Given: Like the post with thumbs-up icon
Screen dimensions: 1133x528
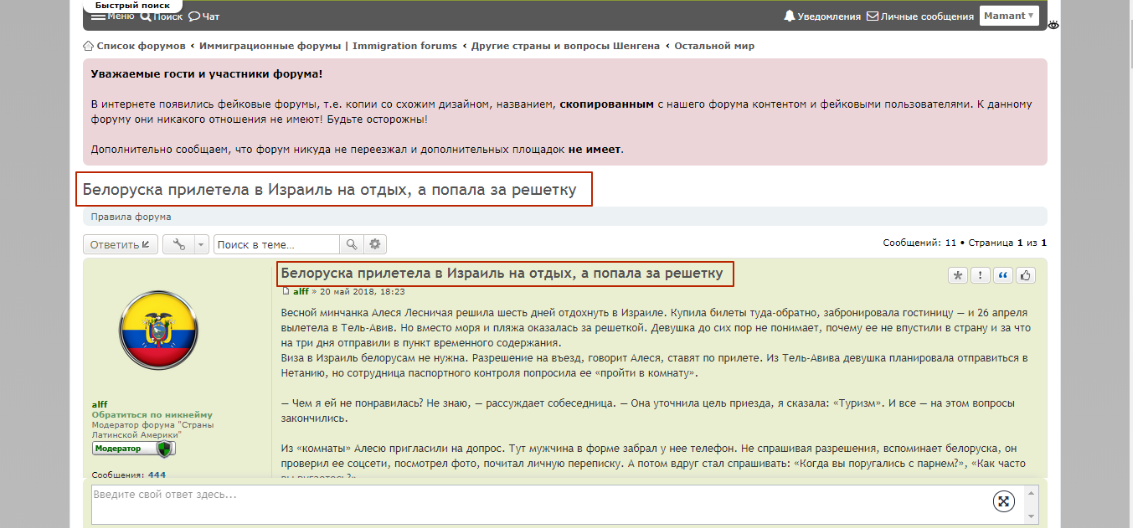Looking at the screenshot, I should tap(1025, 275).
